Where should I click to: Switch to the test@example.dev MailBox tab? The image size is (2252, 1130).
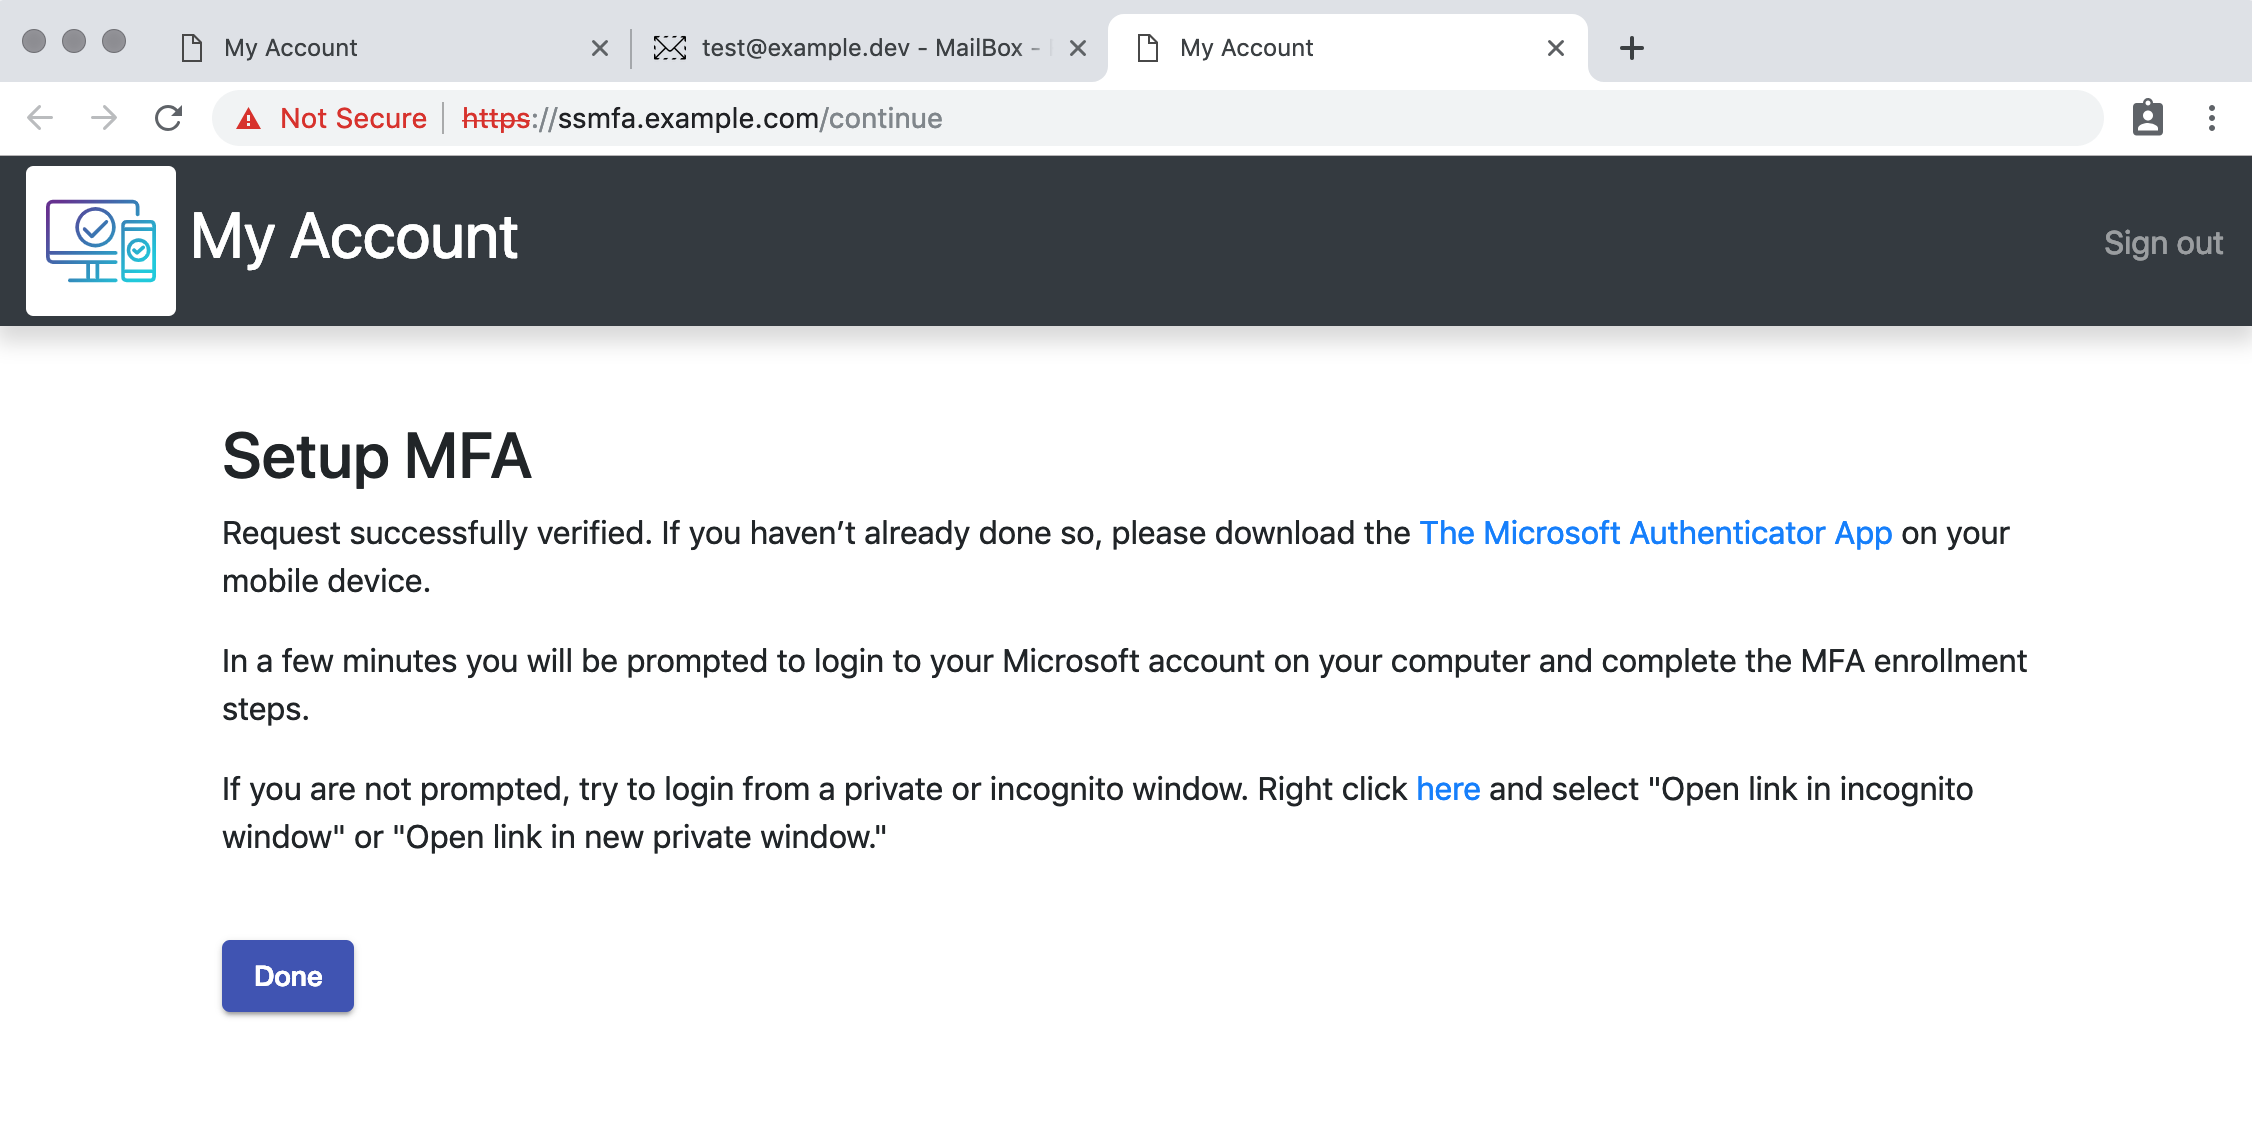click(x=860, y=48)
